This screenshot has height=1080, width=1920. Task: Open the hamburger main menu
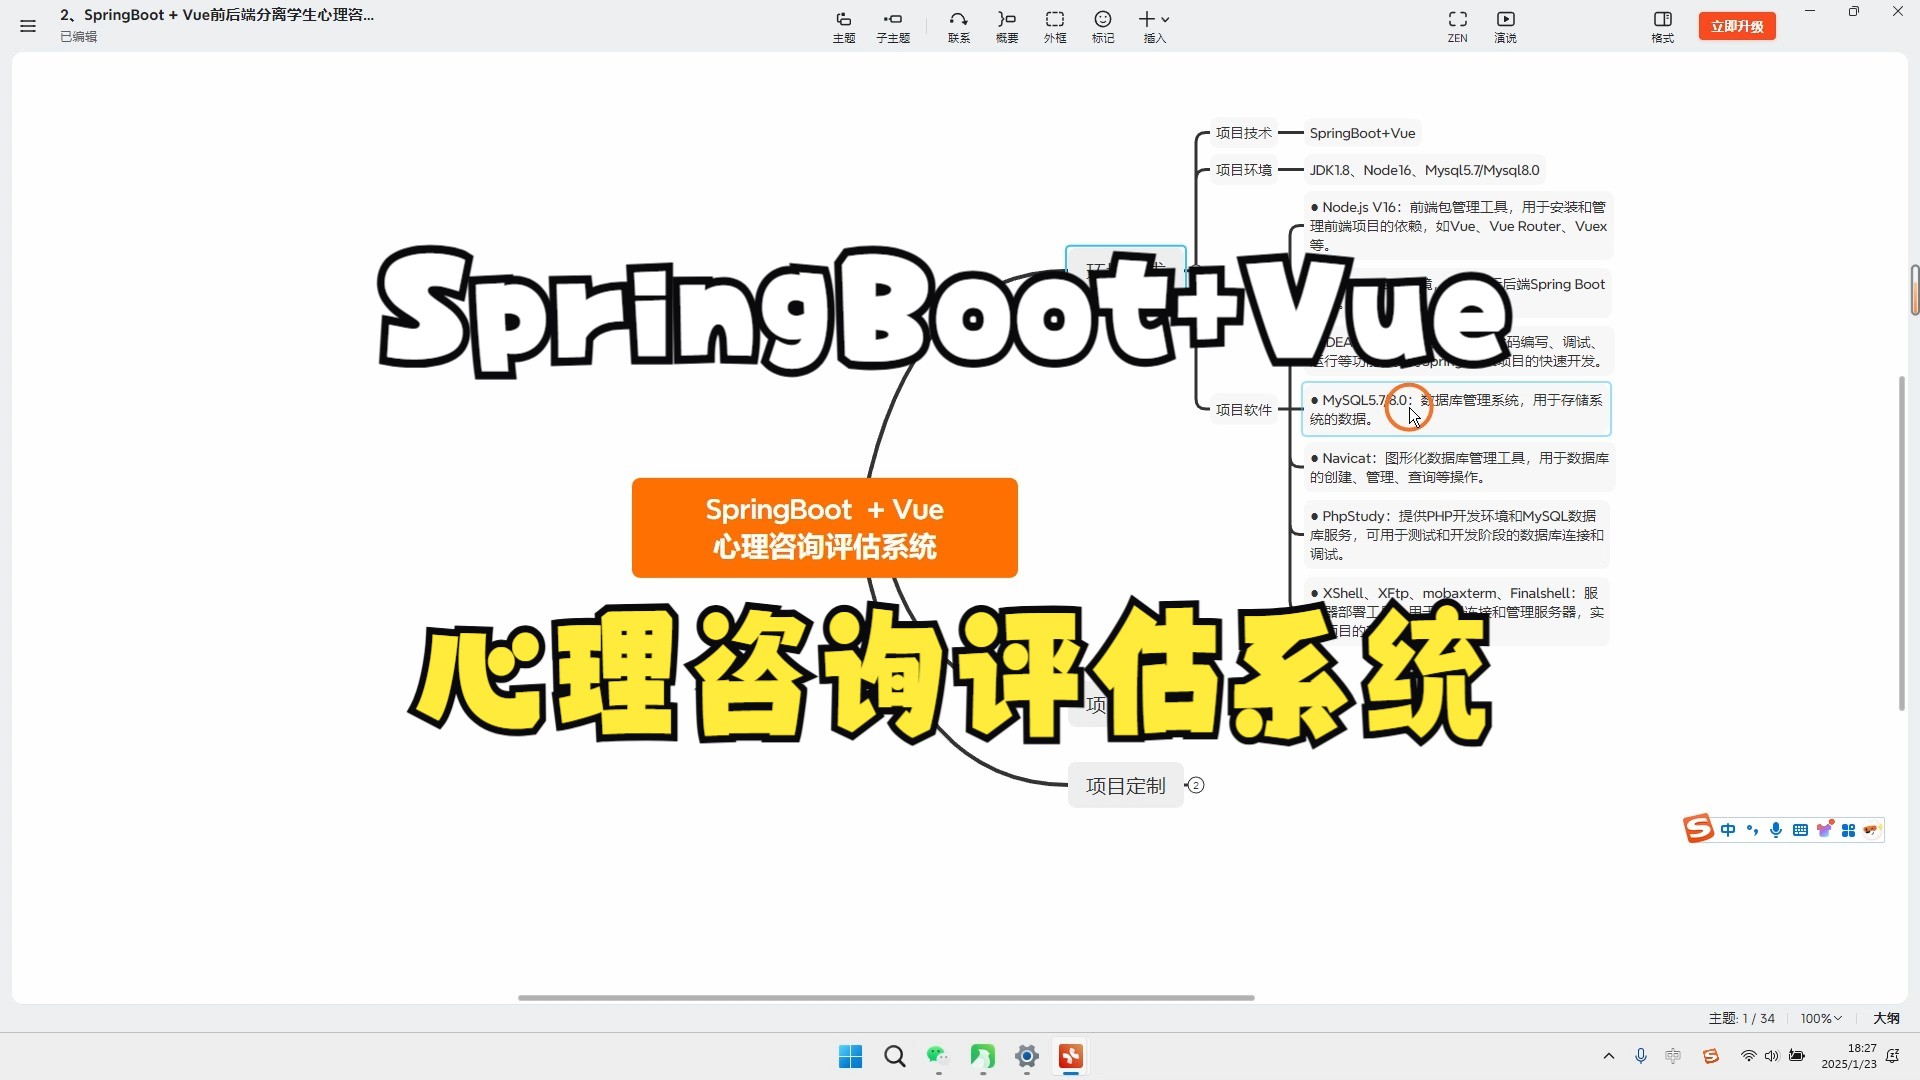tap(28, 26)
